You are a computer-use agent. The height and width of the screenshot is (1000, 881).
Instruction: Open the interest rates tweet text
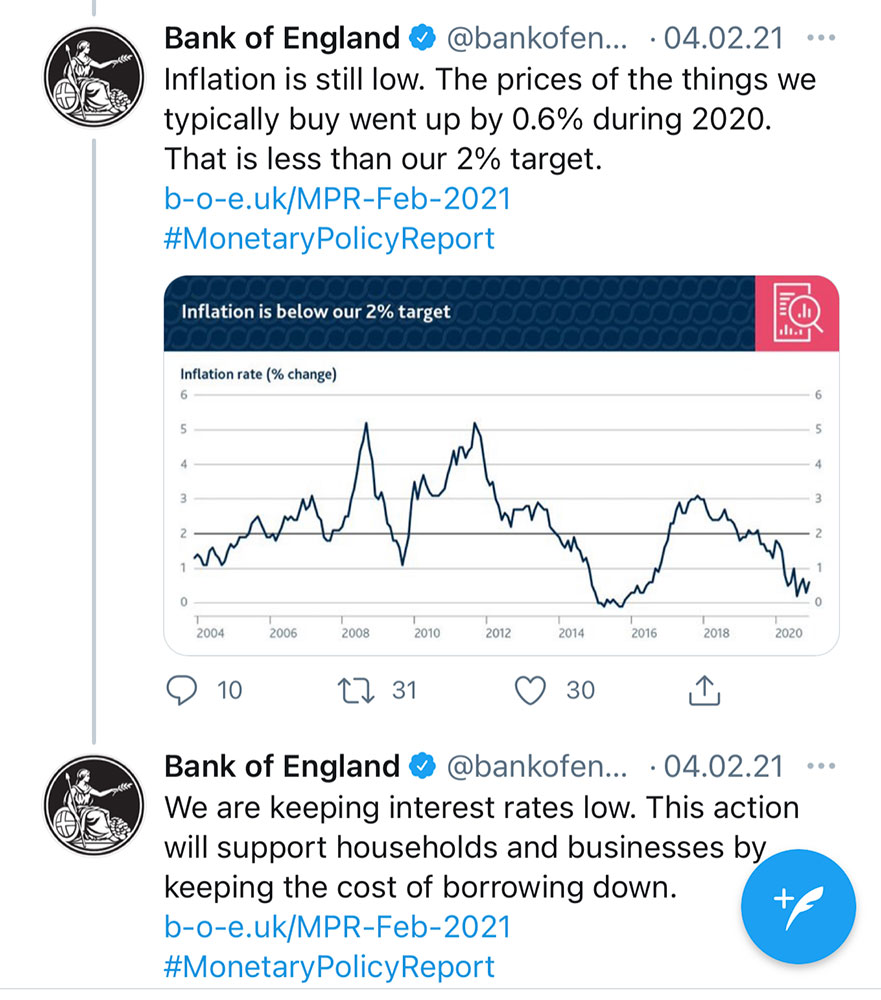(x=460, y=847)
